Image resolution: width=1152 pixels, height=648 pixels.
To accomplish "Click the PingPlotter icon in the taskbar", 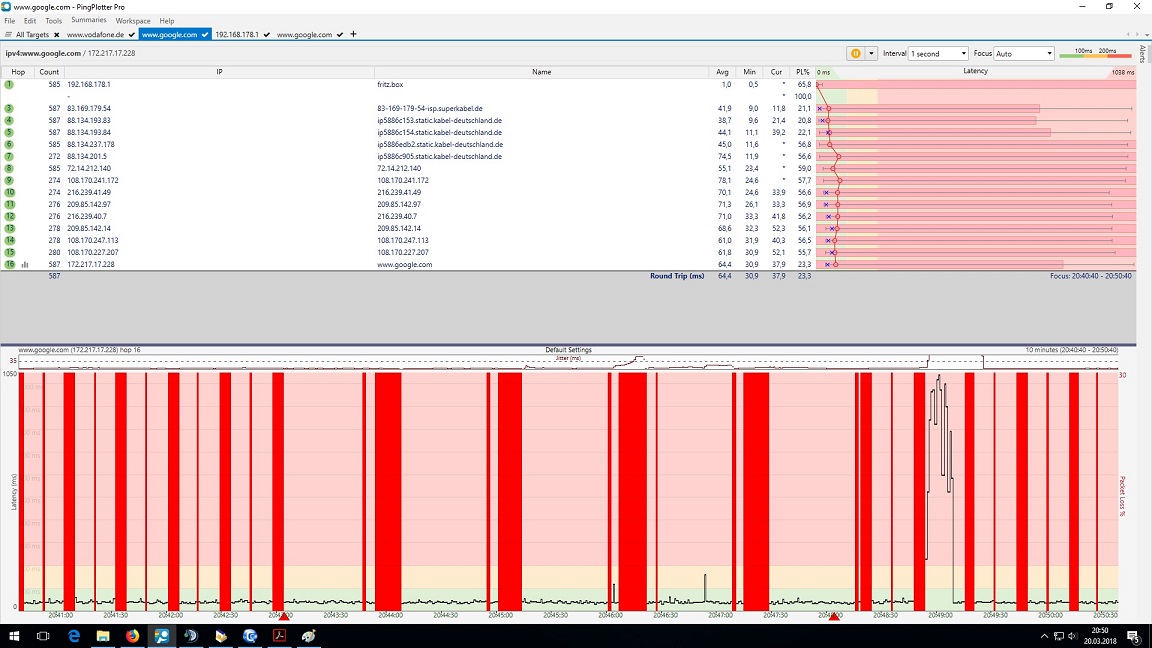I will pyautogui.click(x=162, y=636).
